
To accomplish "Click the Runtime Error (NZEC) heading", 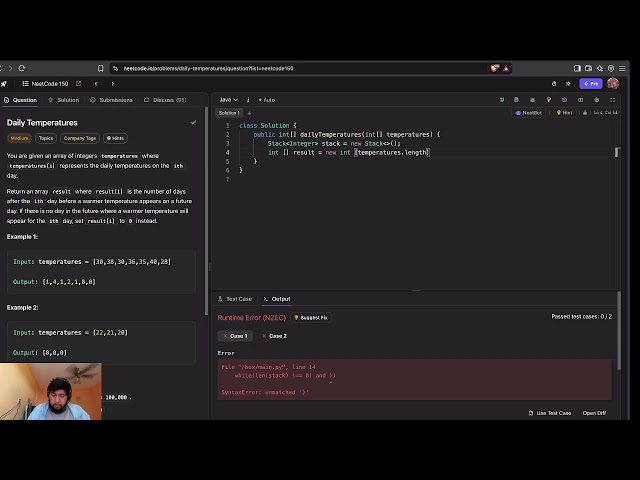I will pos(251,318).
